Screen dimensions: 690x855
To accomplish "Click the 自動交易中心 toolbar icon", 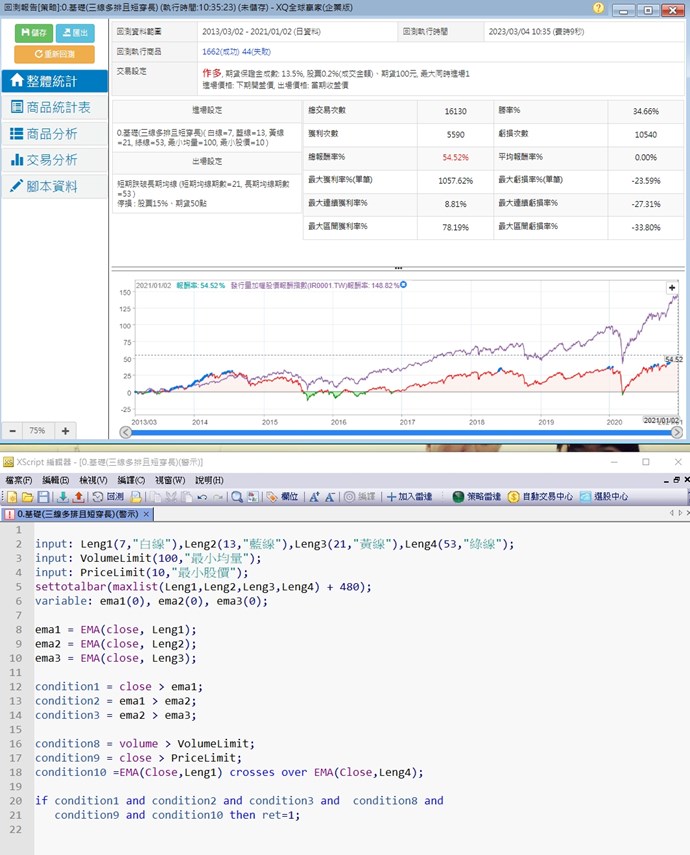I will click(540, 497).
